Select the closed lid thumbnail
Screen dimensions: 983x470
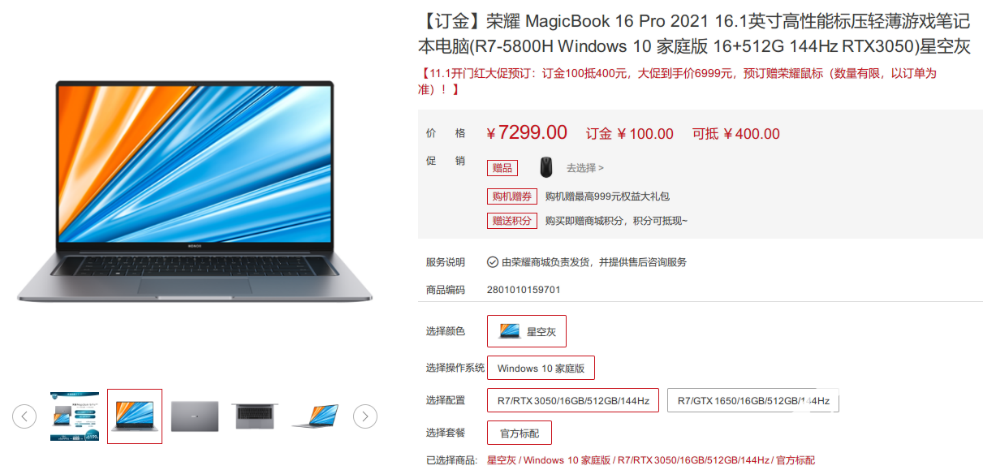195,416
